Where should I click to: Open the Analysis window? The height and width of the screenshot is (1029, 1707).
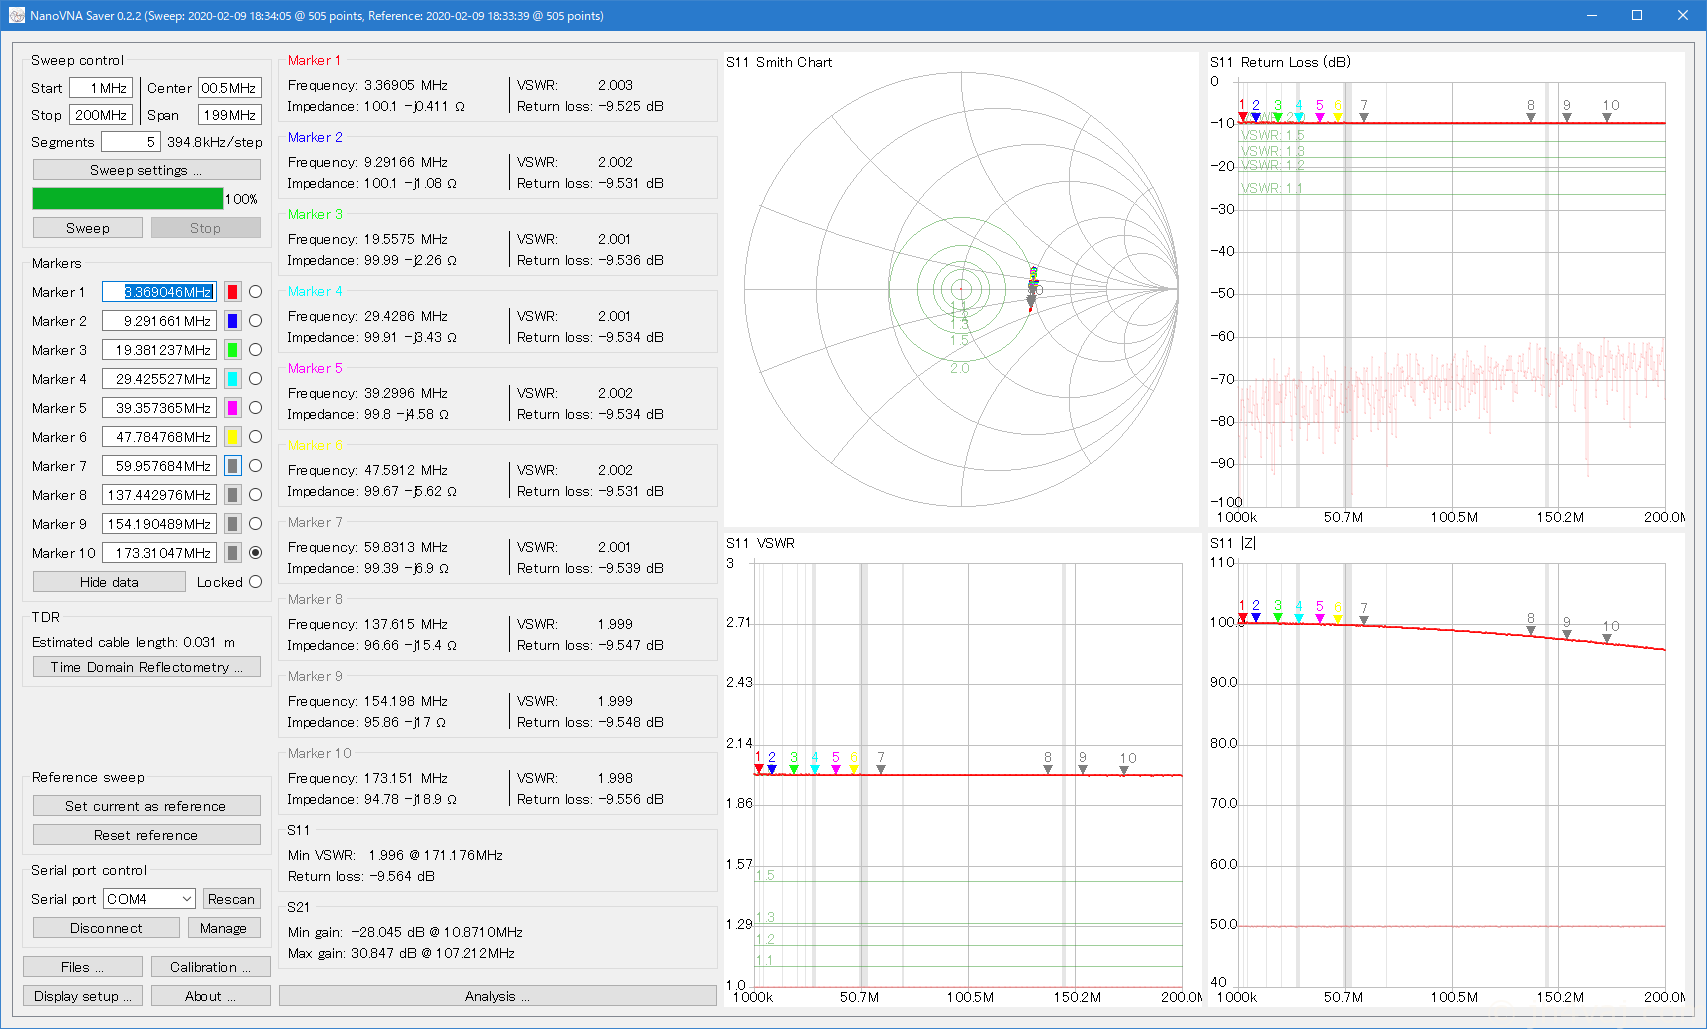[498, 996]
